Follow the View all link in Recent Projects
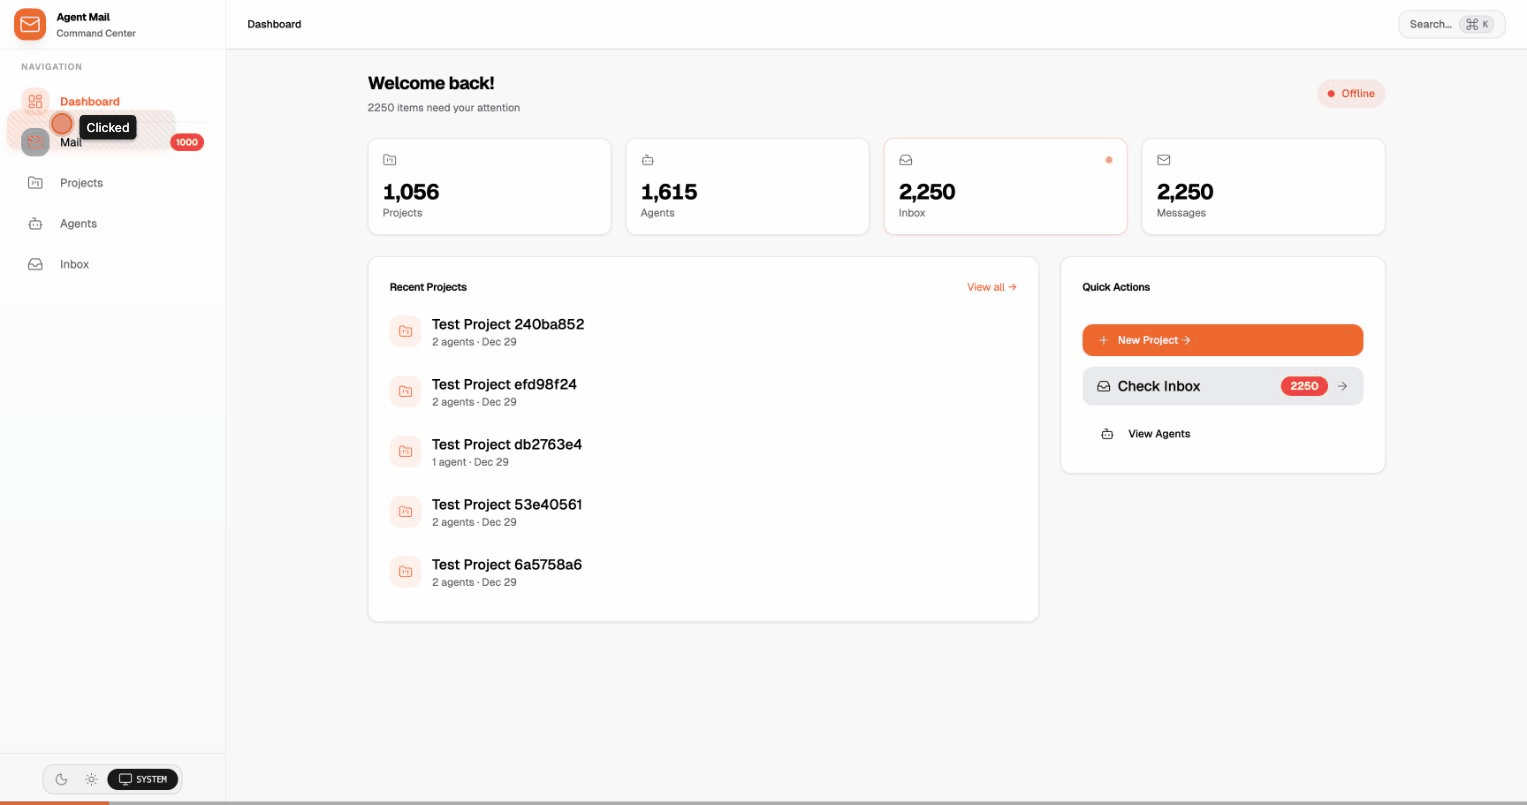This screenshot has height=805, width=1527. pos(991,287)
